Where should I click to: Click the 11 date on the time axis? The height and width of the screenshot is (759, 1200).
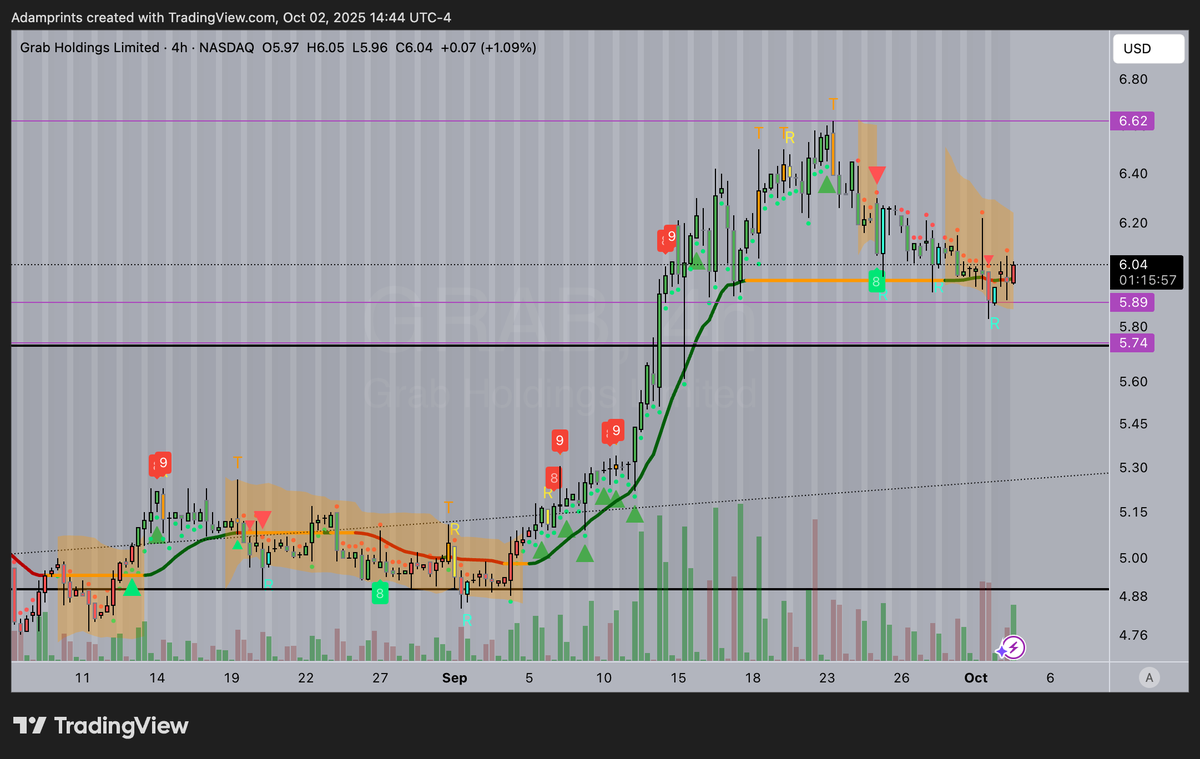coord(82,678)
